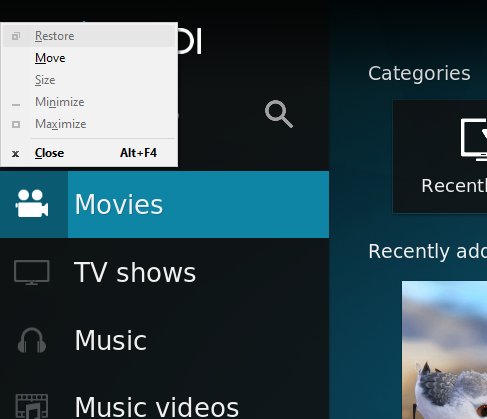Click the Music videos filmstrip icon
The image size is (487, 419).
point(32,407)
